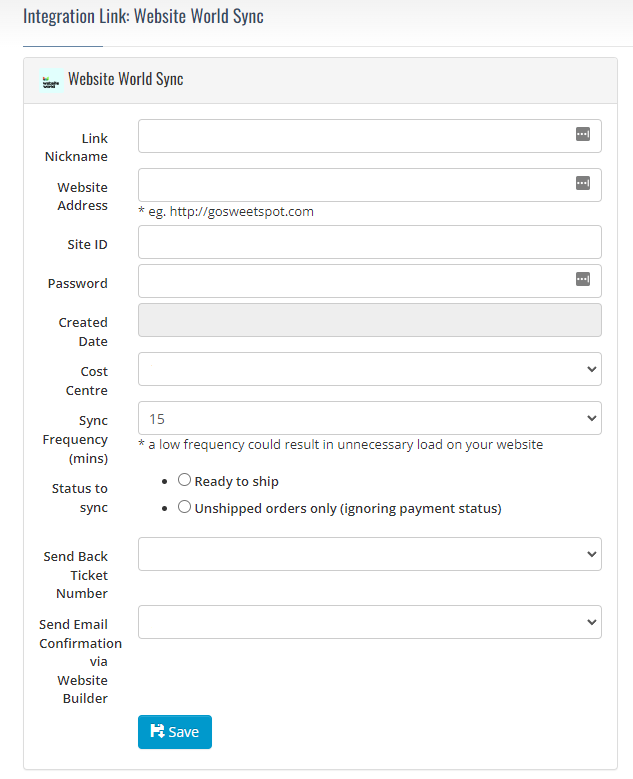The image size is (633, 779).
Task: Focus the Link Nickname text field
Action: pyautogui.click(x=355, y=136)
